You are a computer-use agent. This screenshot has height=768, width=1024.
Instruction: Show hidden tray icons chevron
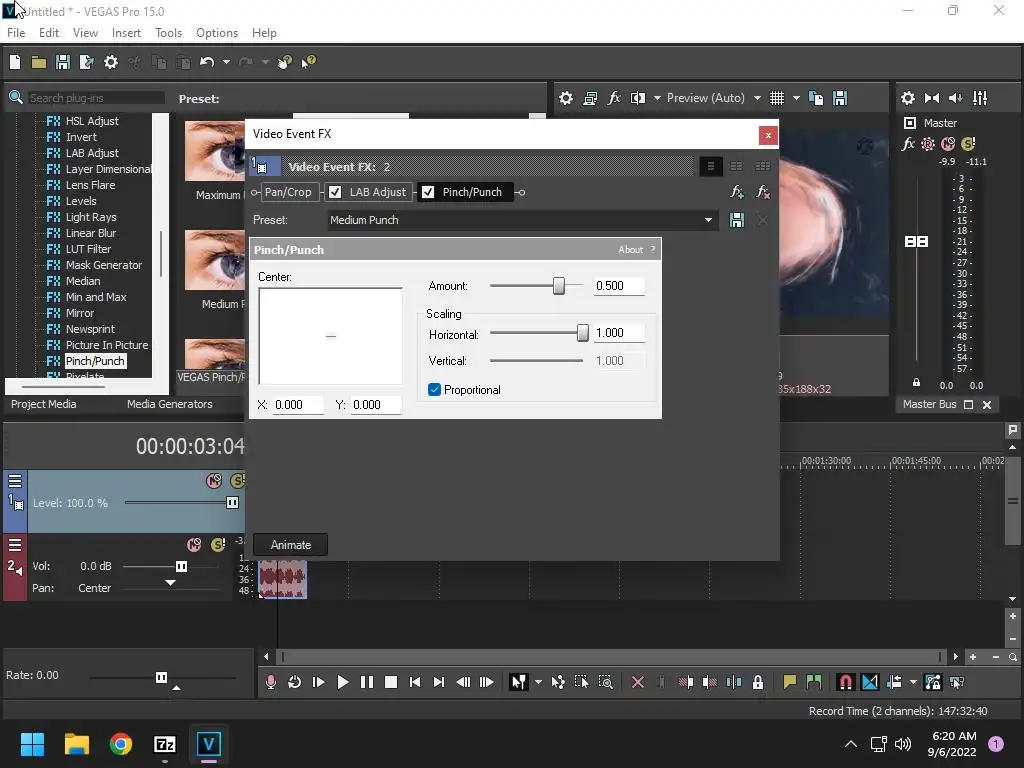[851, 744]
